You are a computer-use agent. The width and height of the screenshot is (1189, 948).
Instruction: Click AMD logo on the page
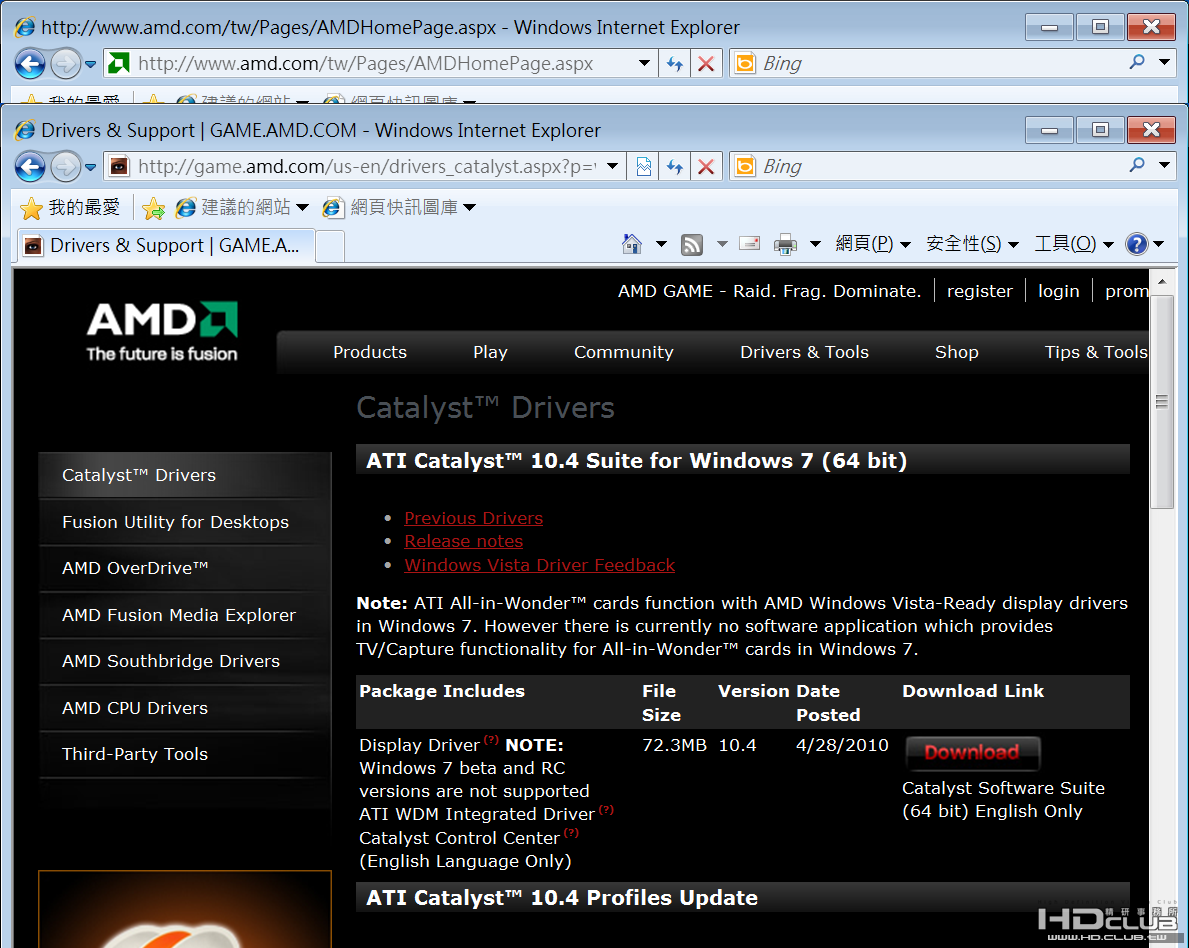point(162,331)
